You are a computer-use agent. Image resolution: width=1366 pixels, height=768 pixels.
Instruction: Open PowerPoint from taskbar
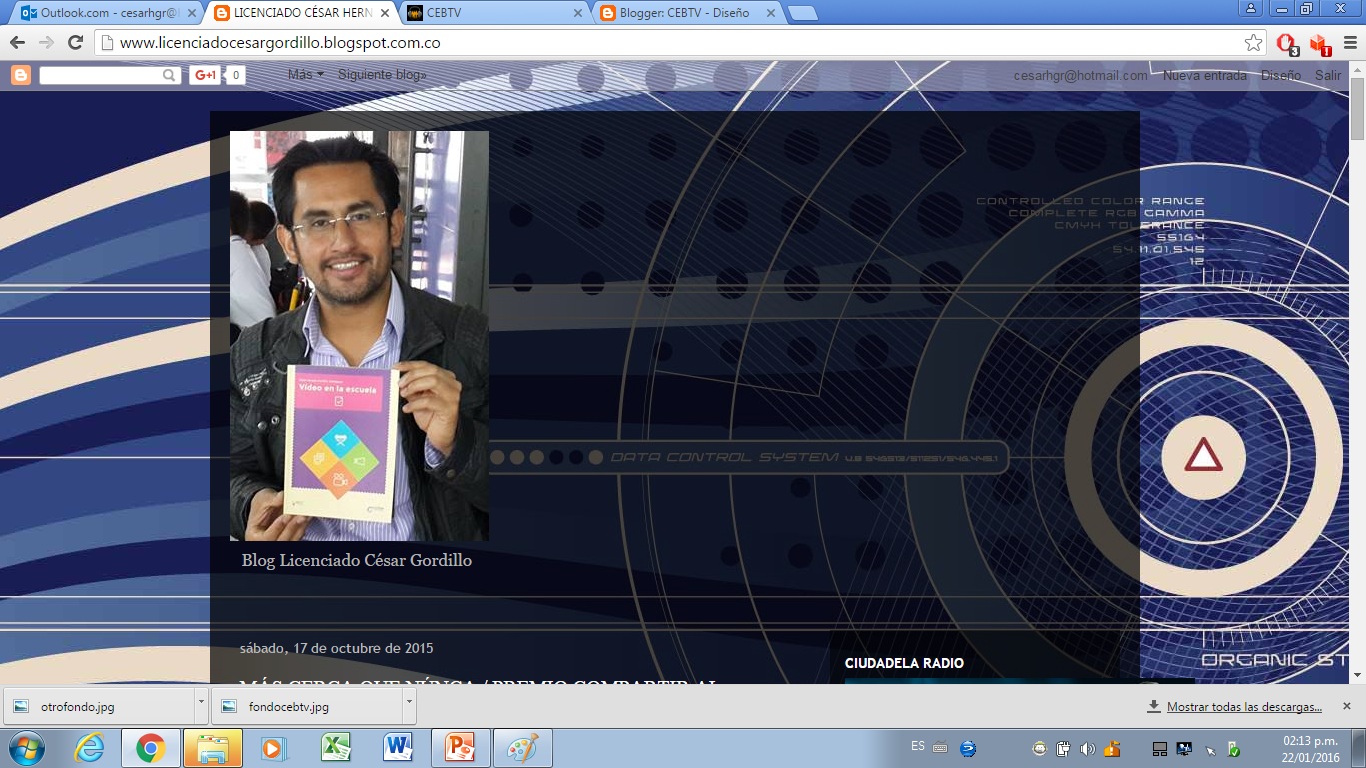pos(459,748)
